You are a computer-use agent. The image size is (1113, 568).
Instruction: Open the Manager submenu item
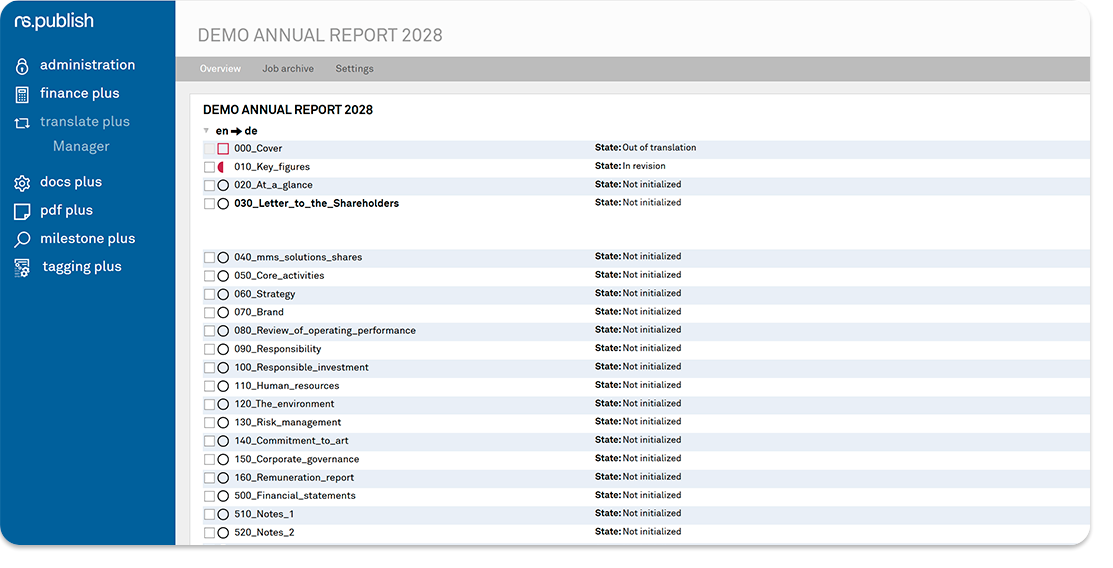click(x=81, y=147)
